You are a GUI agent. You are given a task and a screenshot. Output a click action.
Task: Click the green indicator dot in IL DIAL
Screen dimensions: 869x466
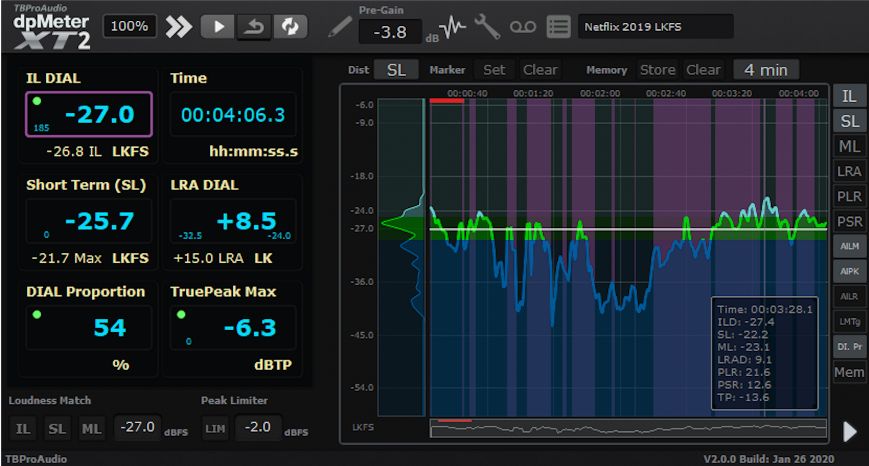pos(37,101)
